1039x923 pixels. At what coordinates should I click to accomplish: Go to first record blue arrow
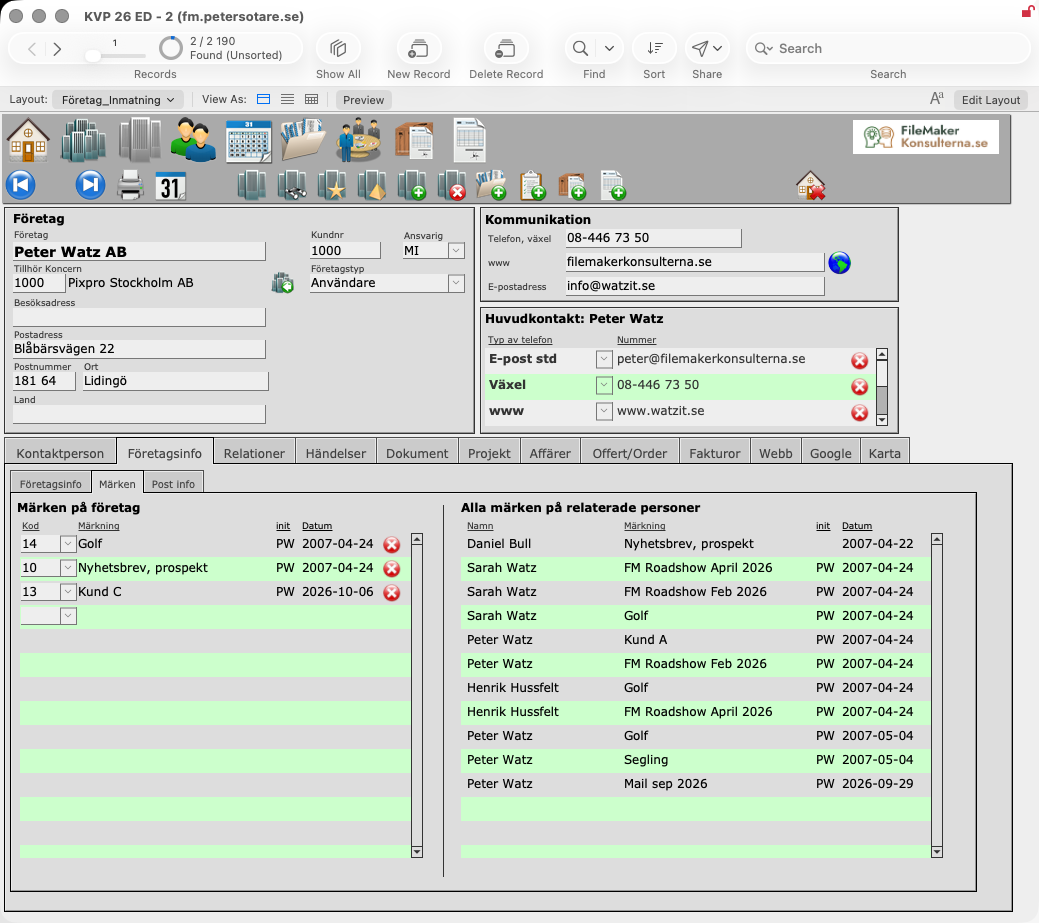pyautogui.click(x=21, y=185)
